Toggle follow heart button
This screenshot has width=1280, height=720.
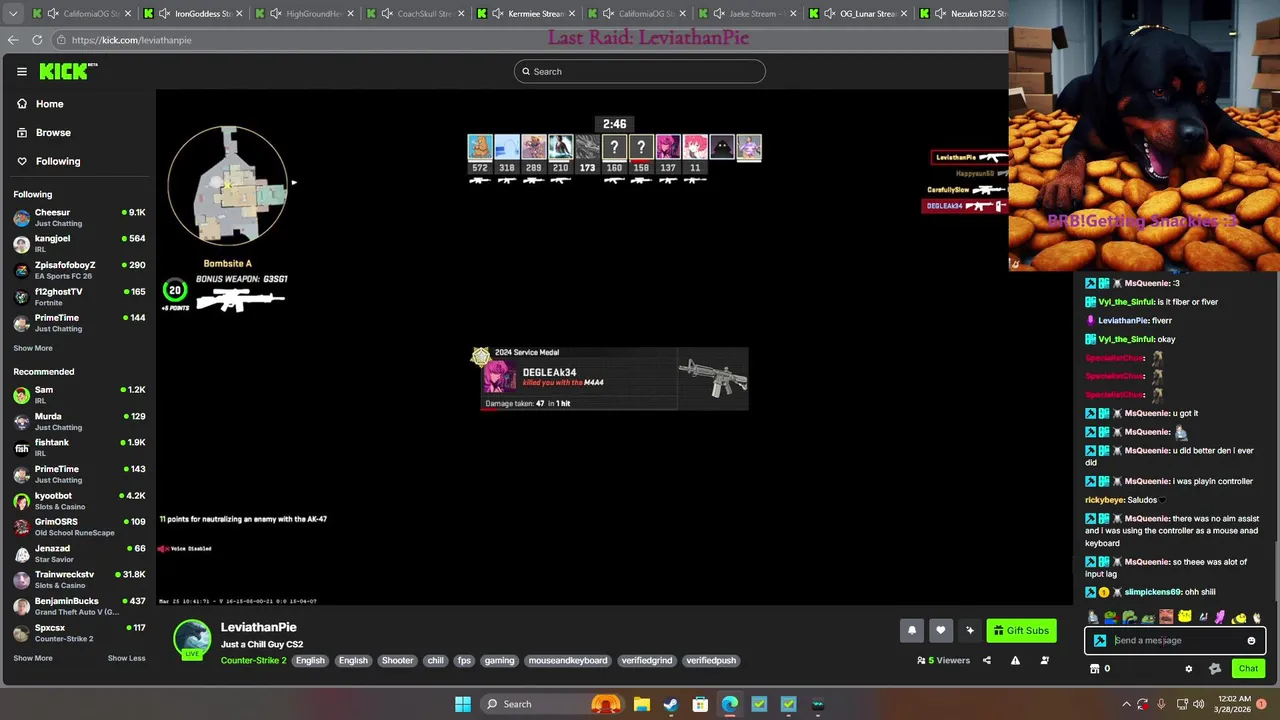click(940, 630)
